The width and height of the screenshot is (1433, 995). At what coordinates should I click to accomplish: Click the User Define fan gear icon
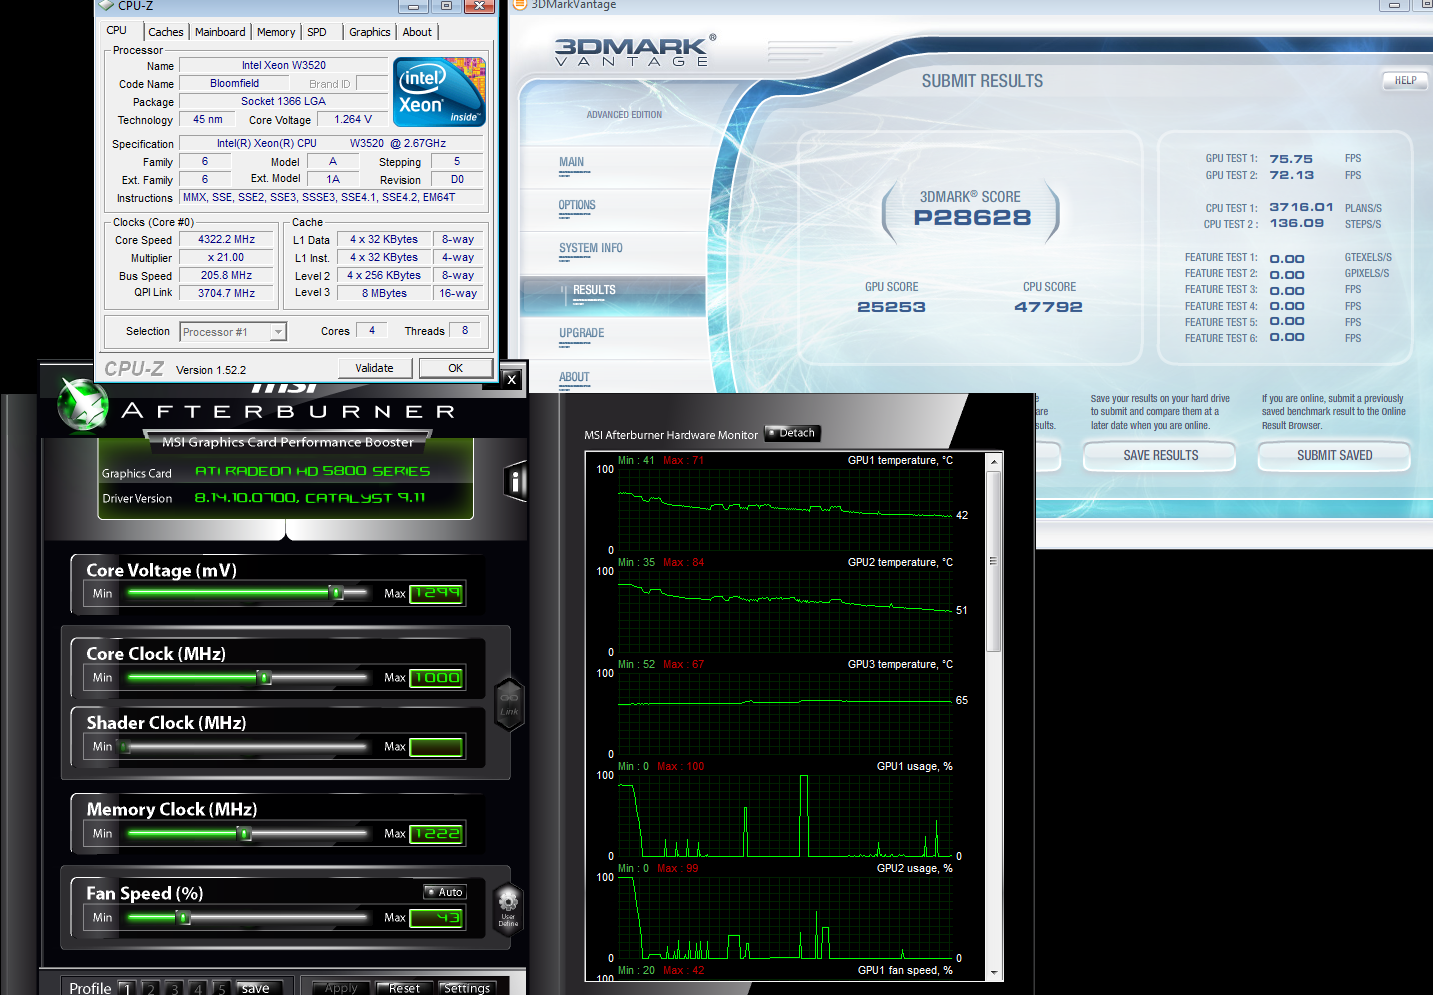pyautogui.click(x=508, y=907)
